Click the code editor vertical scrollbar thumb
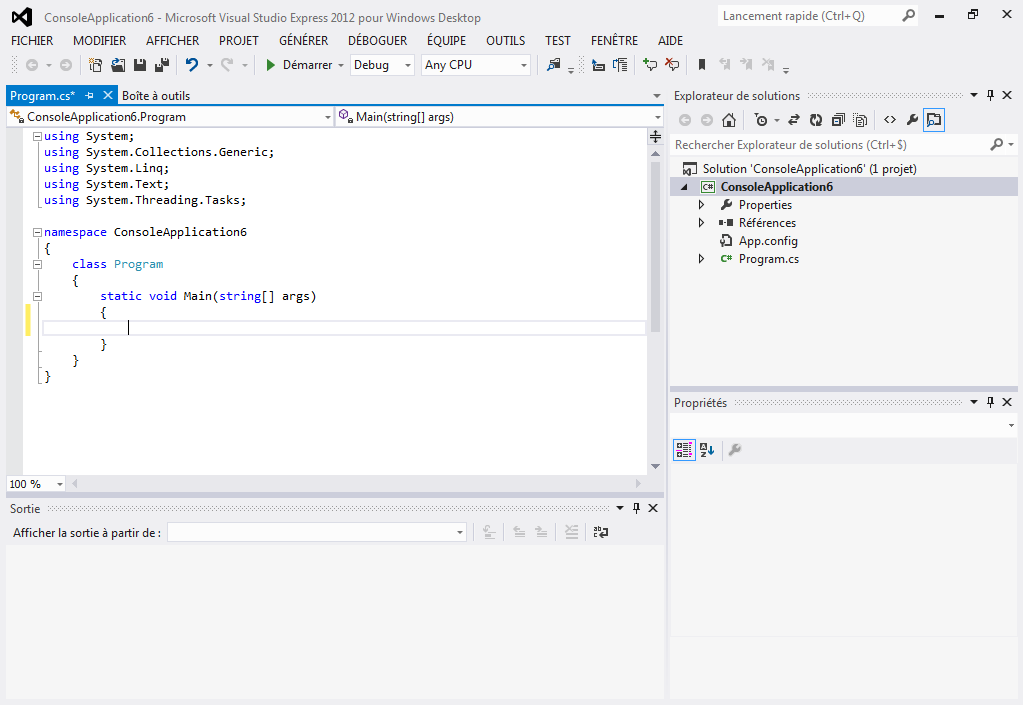The height and width of the screenshot is (705, 1023). pyautogui.click(x=656, y=247)
